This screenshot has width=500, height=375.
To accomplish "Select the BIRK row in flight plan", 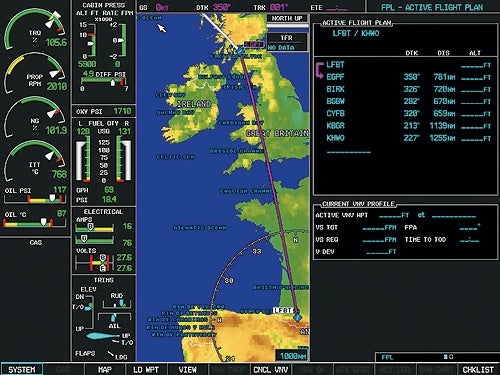I will coord(408,89).
